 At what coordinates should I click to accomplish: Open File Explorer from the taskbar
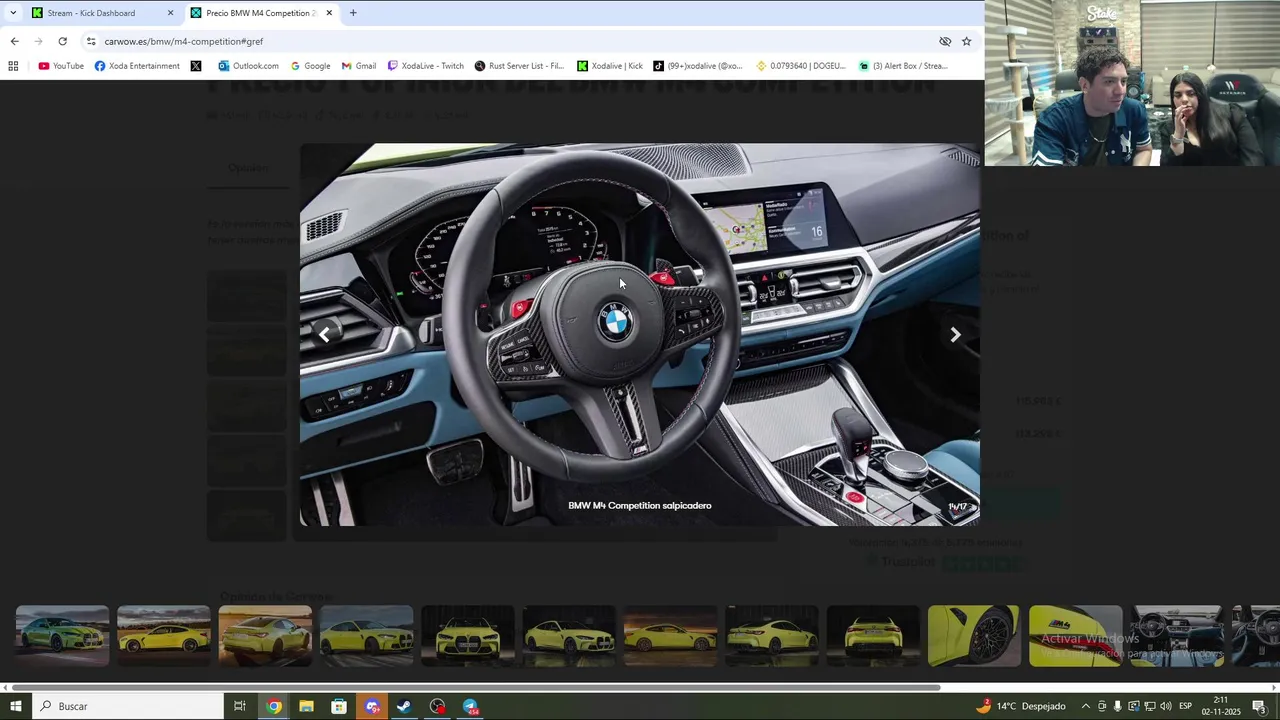click(x=306, y=706)
